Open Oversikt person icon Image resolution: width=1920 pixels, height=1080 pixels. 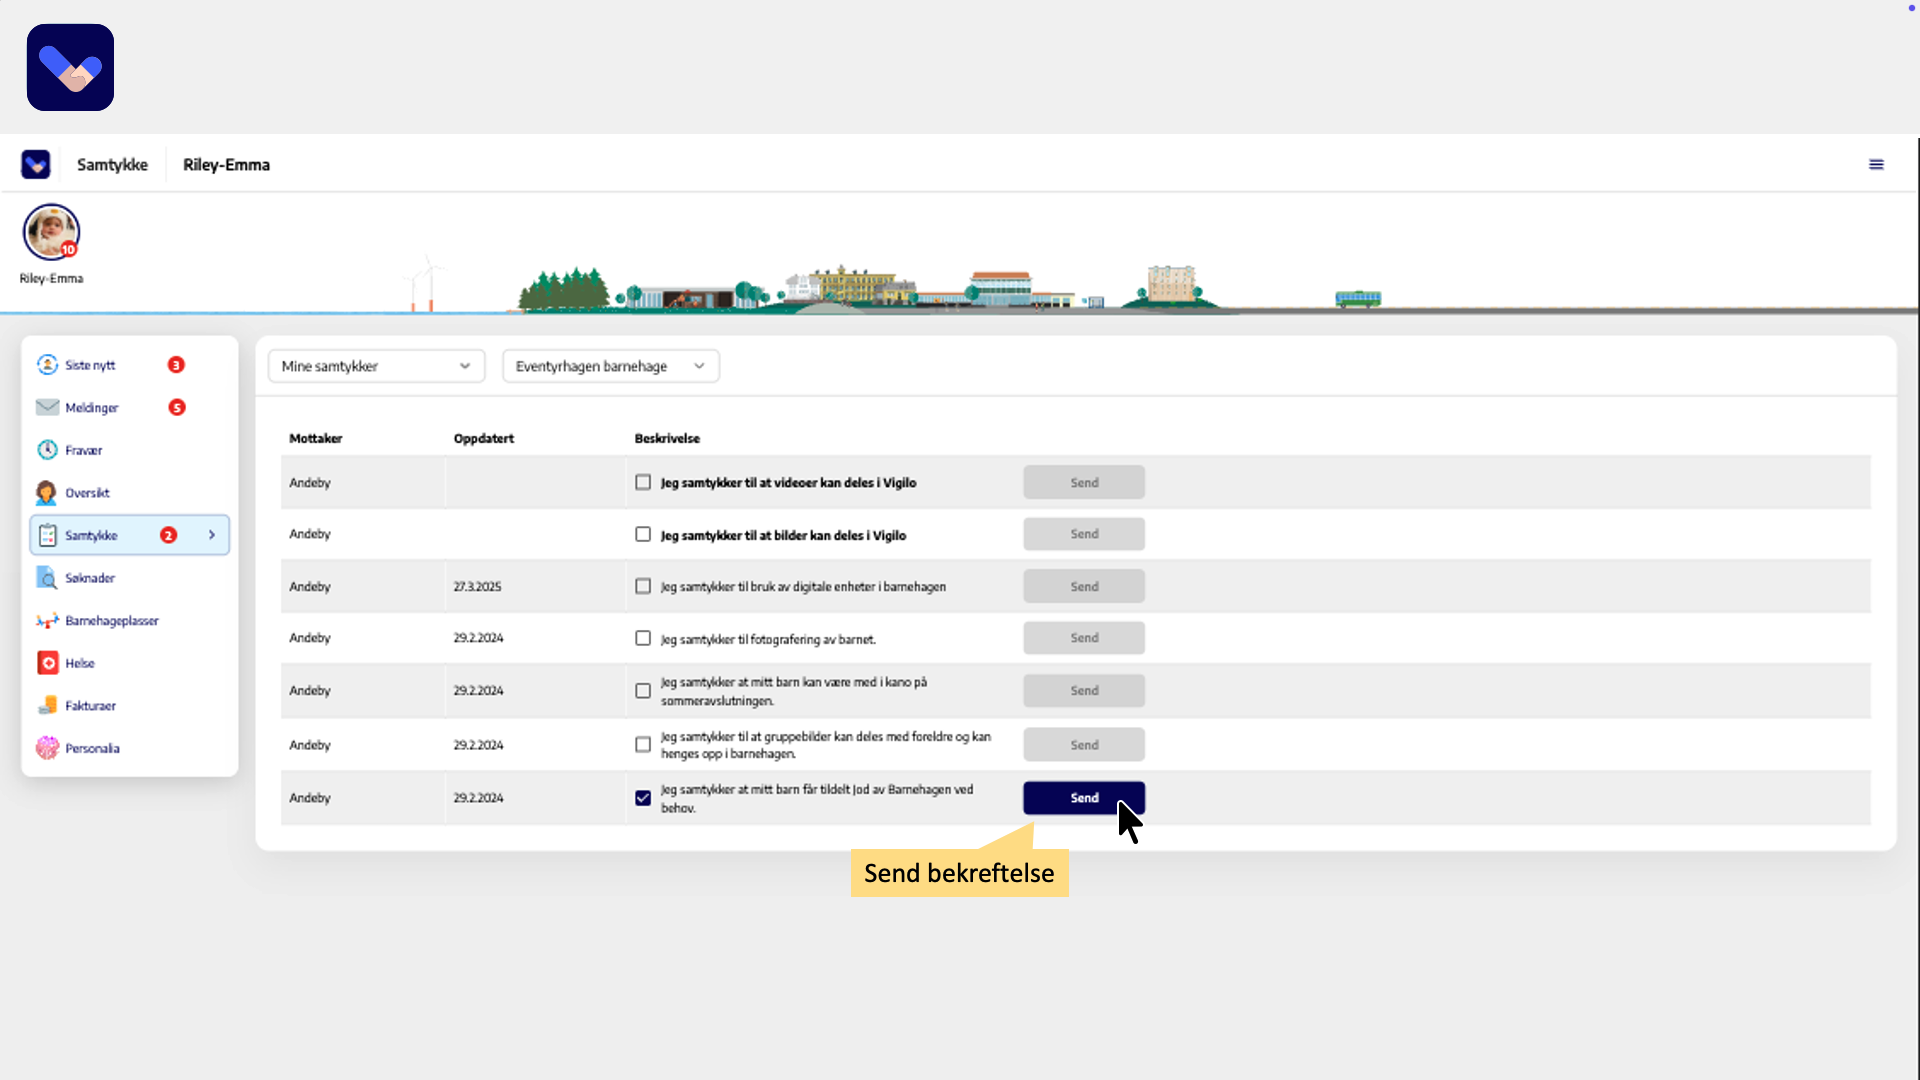click(x=47, y=493)
